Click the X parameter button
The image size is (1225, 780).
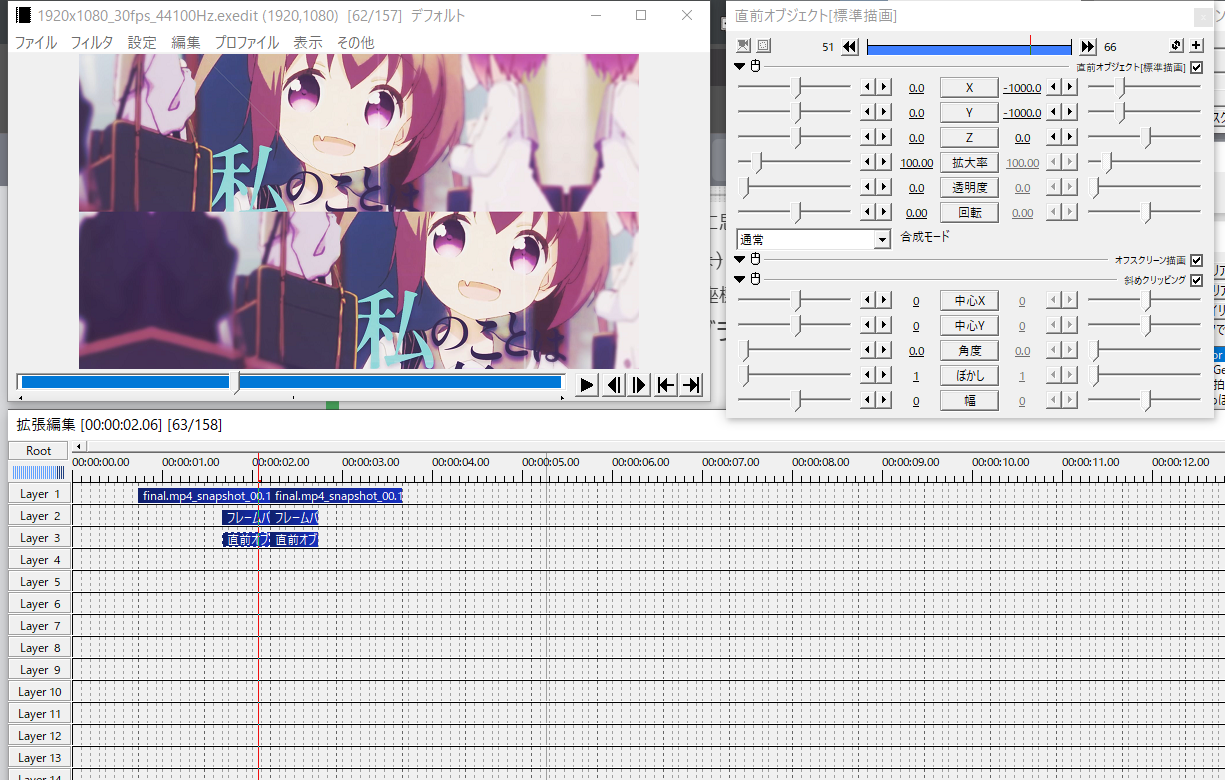[x=969, y=87]
